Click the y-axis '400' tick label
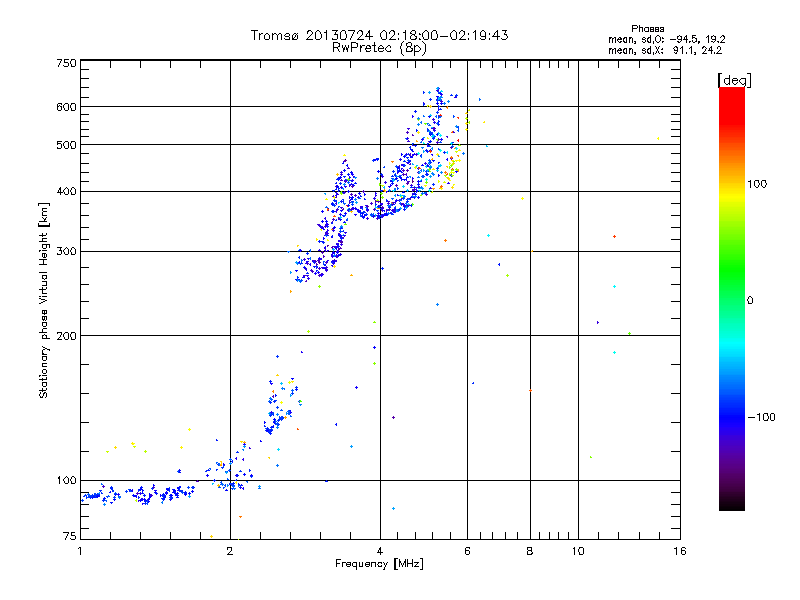The height and width of the screenshot is (600, 800). (x=66, y=192)
